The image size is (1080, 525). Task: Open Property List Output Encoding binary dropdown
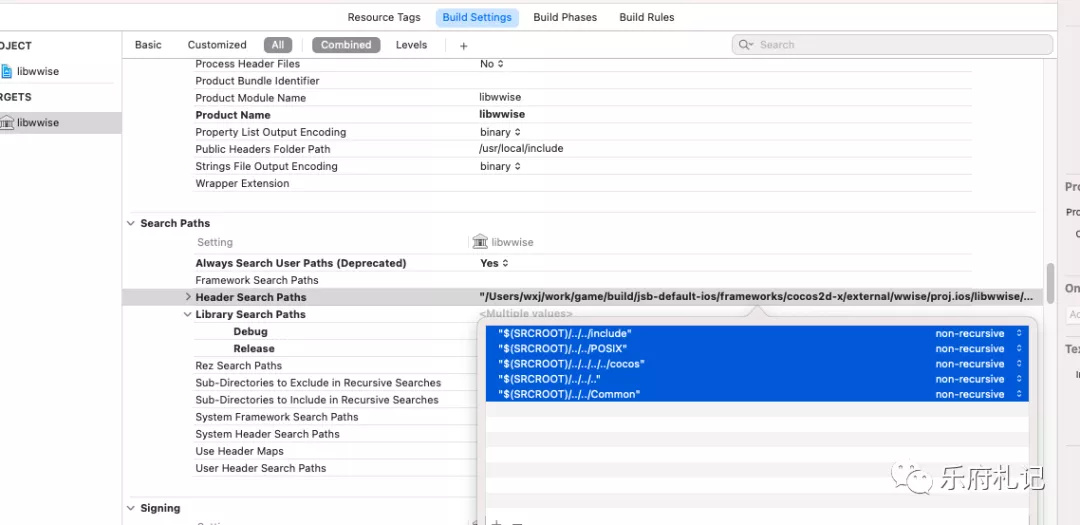(x=500, y=132)
